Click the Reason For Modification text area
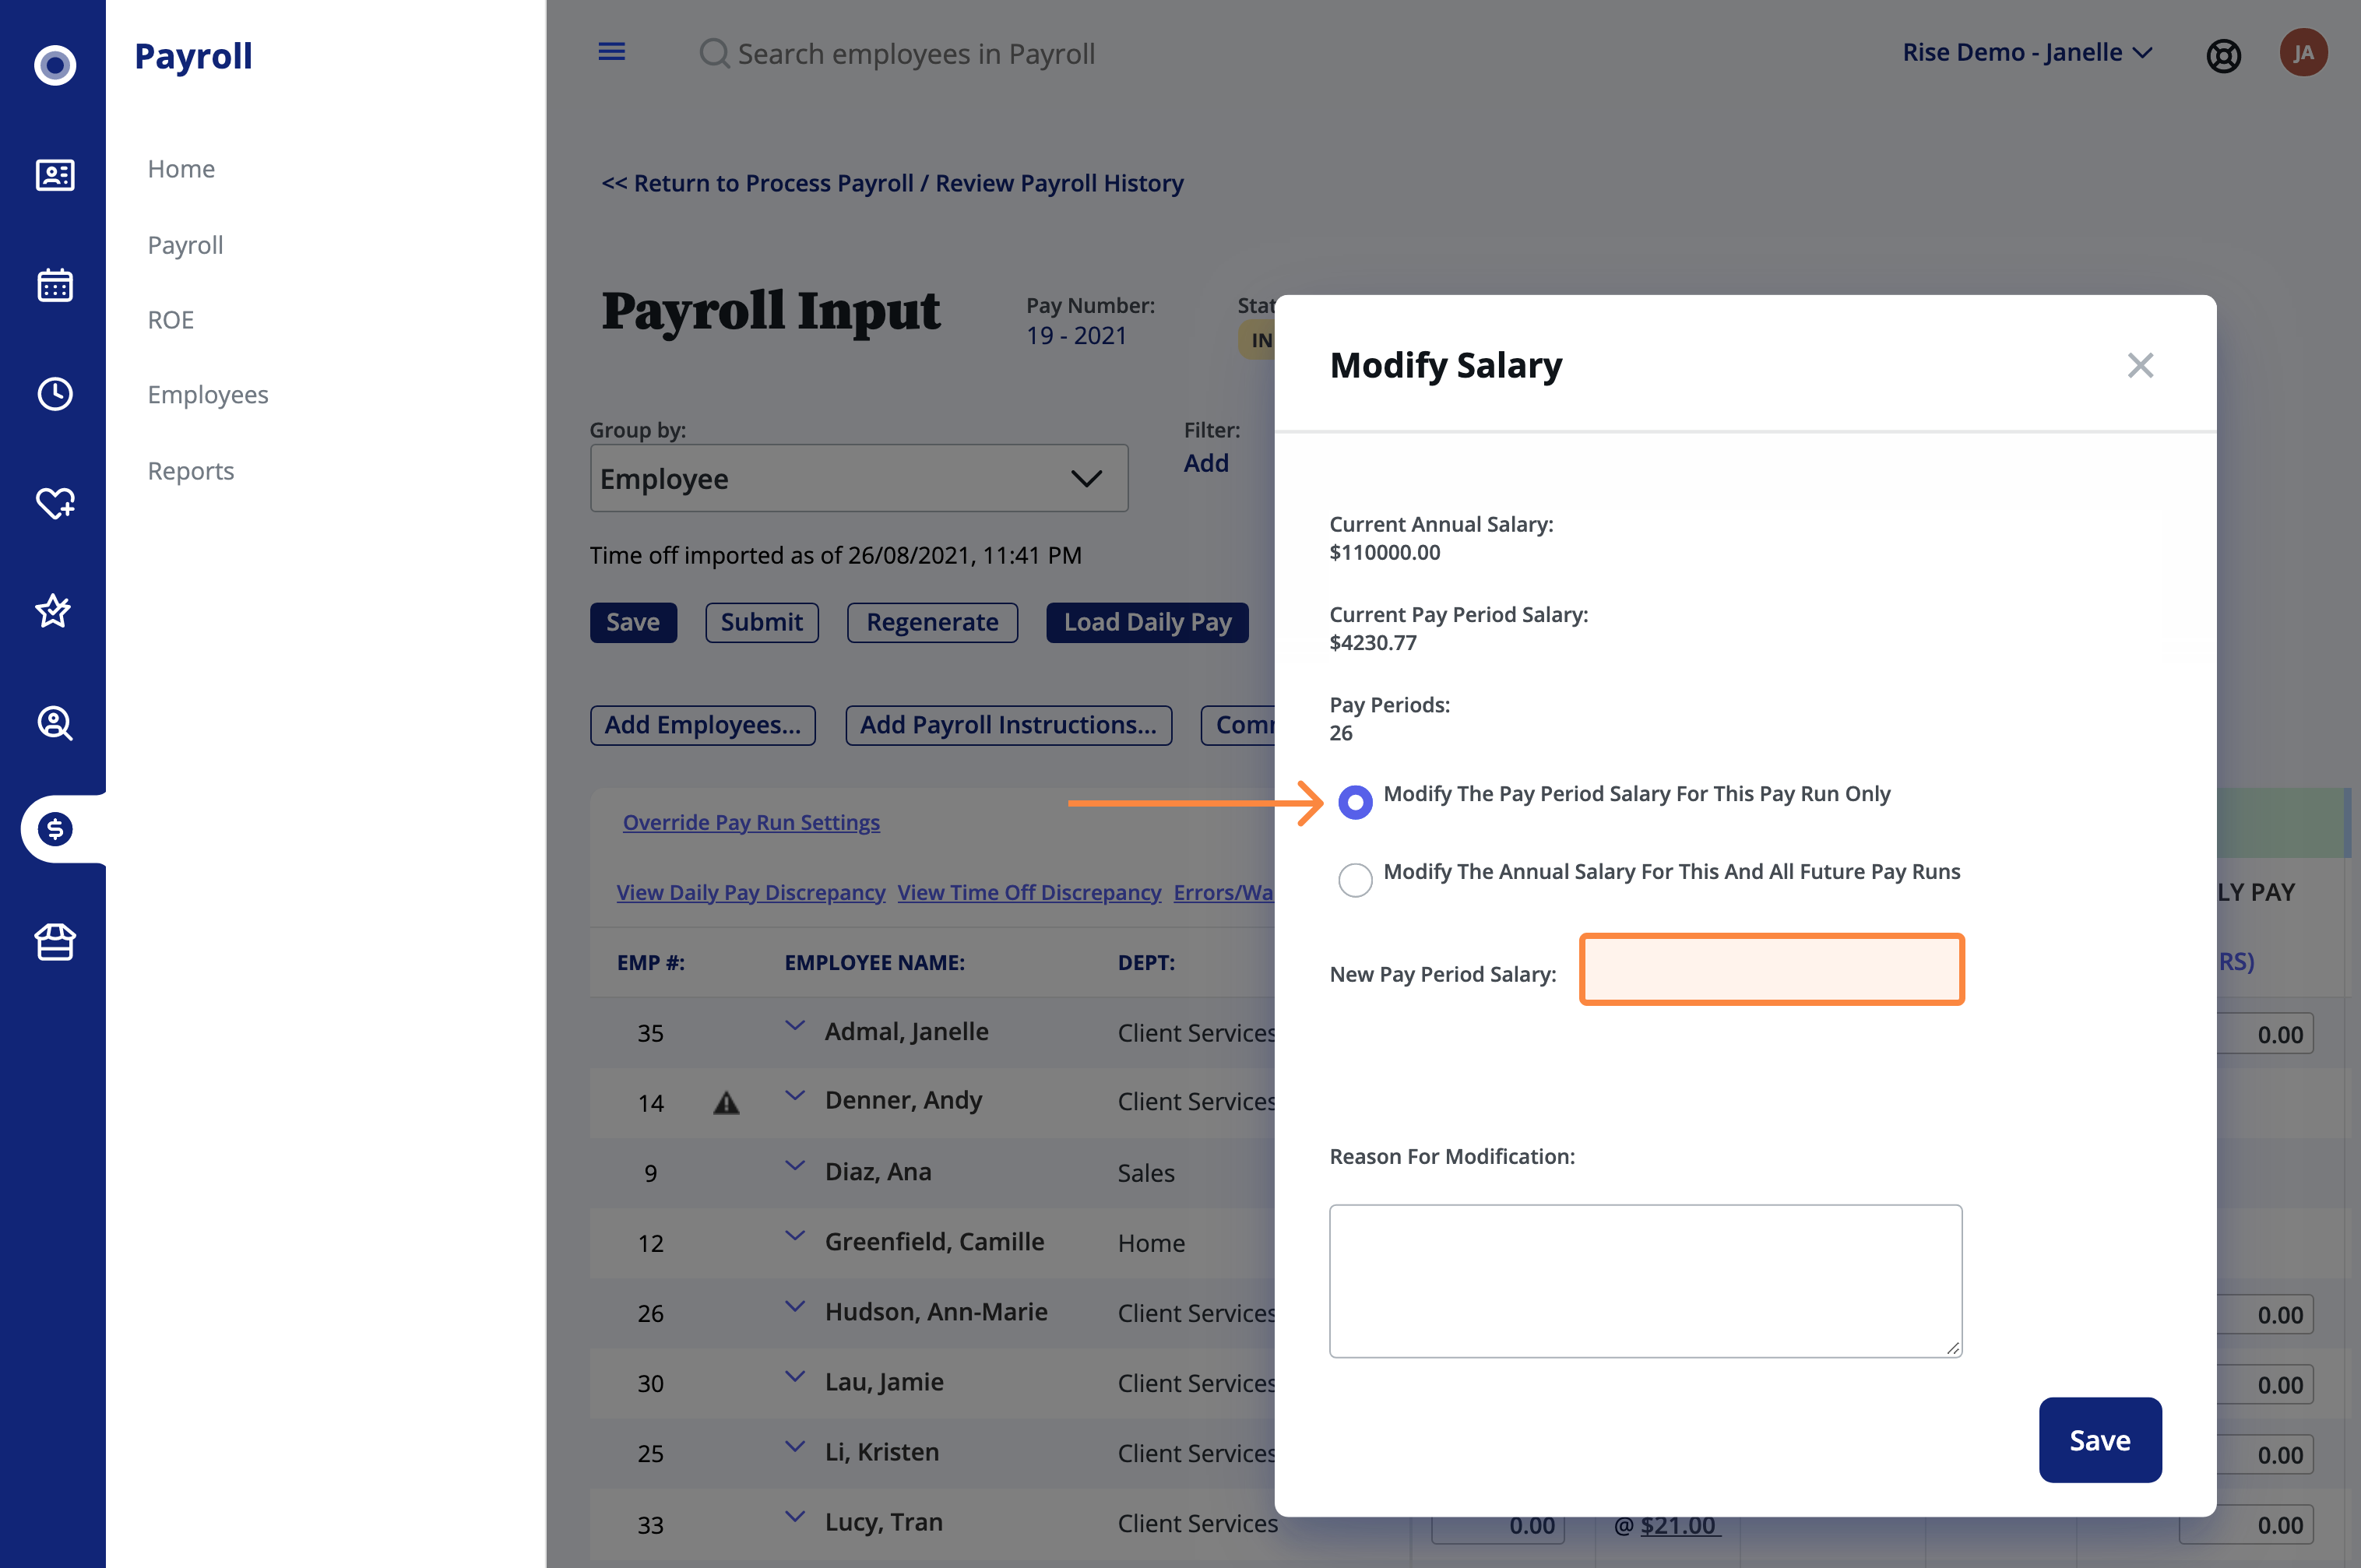This screenshot has width=2361, height=1568. click(1645, 1281)
